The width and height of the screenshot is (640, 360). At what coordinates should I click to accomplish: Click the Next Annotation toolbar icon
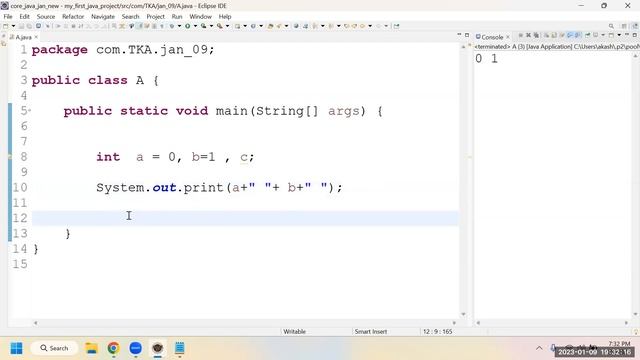pos(315,26)
